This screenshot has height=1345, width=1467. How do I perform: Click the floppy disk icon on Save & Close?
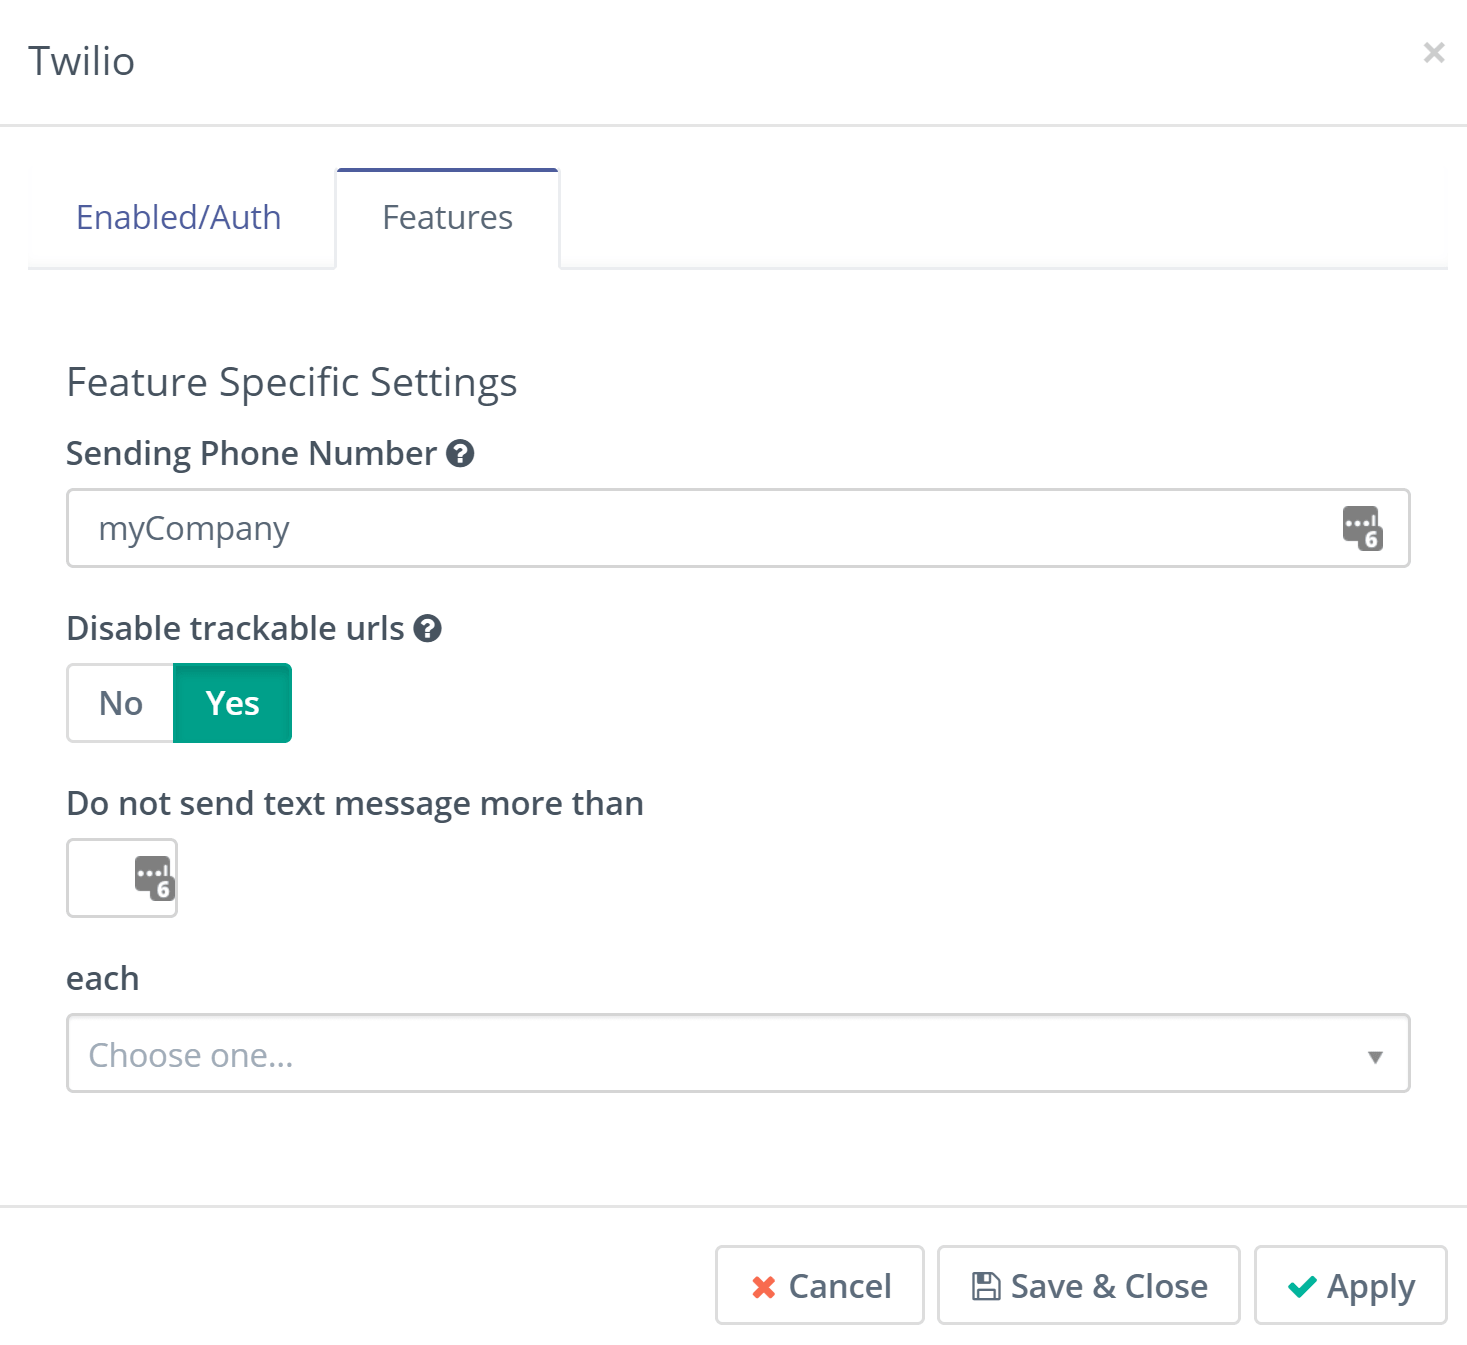(986, 1286)
